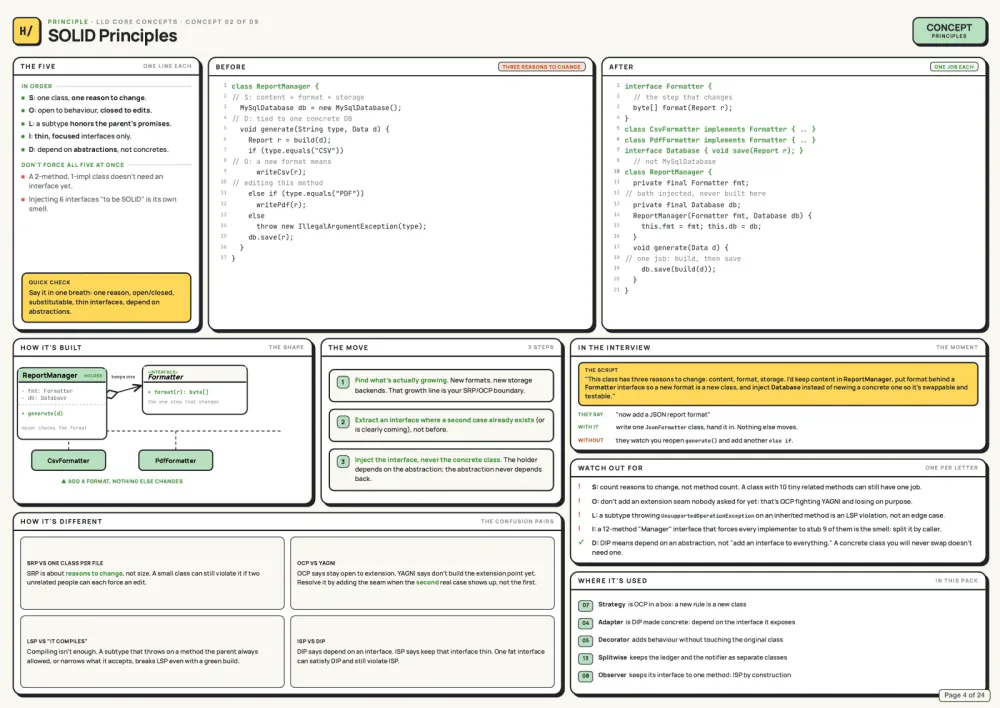
Task: Click the 'IN THE INTERVIEW' panel heading
Action: pyautogui.click(x=614, y=348)
